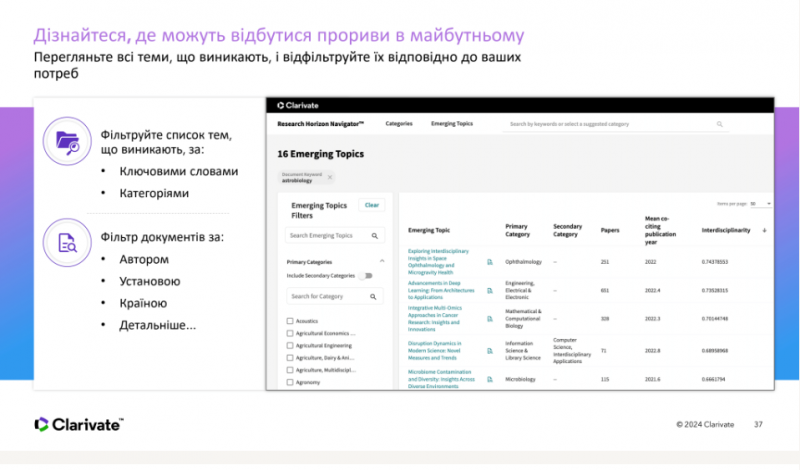Click slide page number 37

point(758,425)
